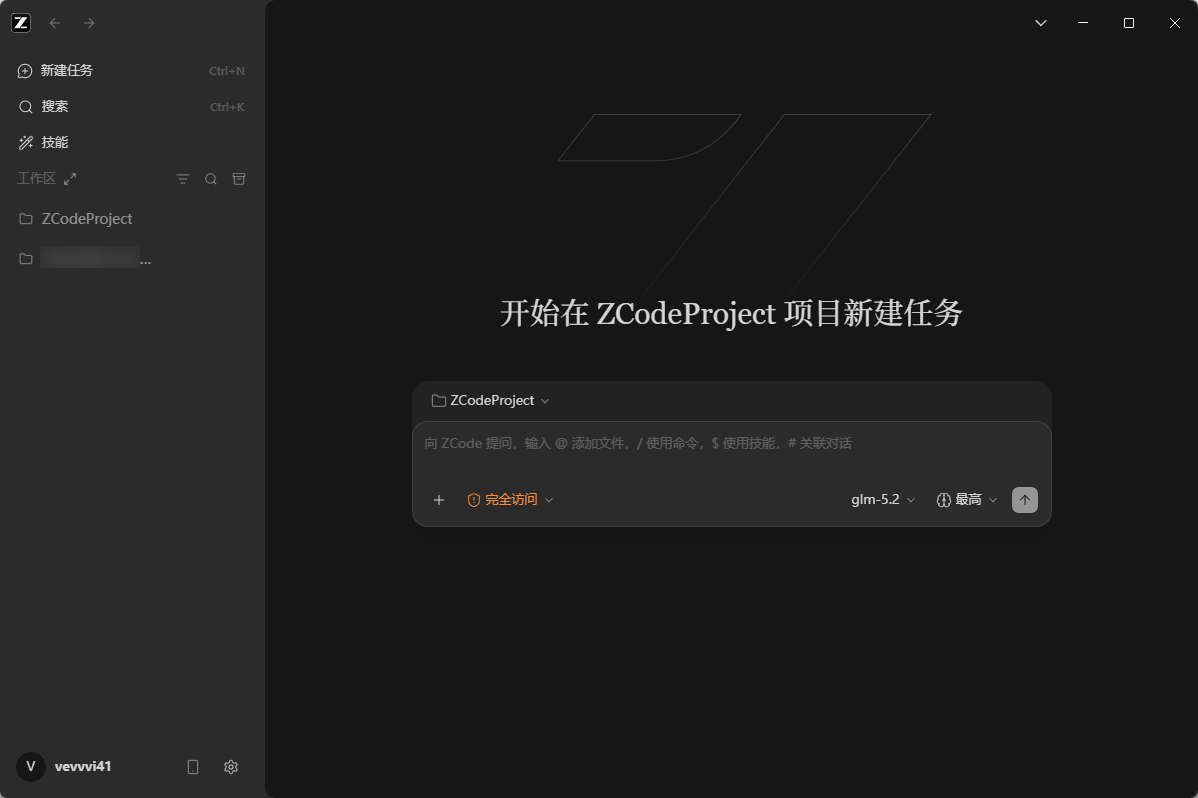Image resolution: width=1198 pixels, height=798 pixels.
Task: Open the ZCodeProject project dropdown
Action: 491,401
